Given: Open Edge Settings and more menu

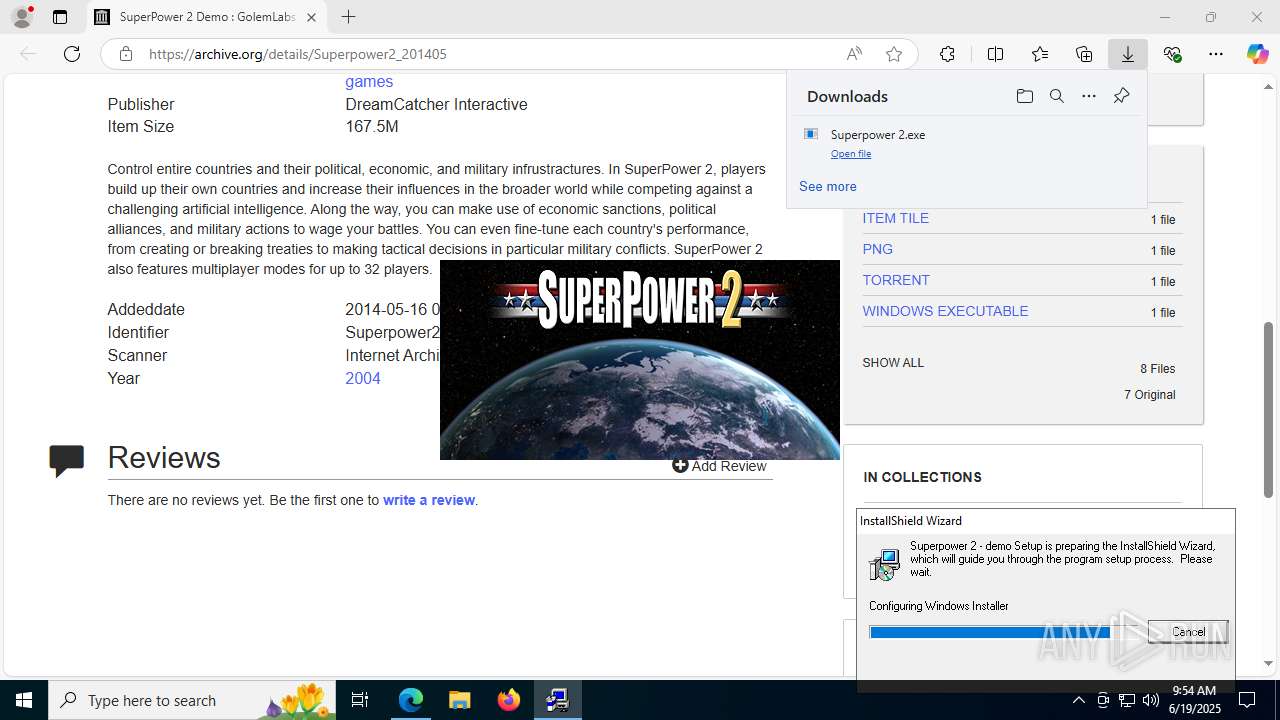Looking at the screenshot, I should (1216, 54).
